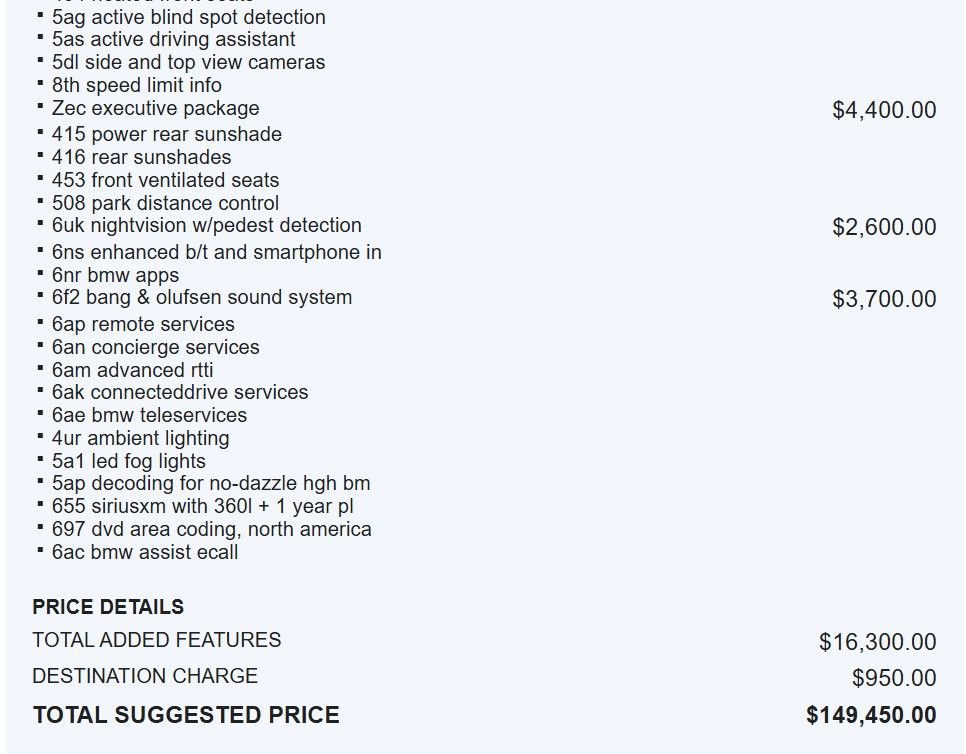
Task: Click the PRICE DETAILS heading
Action: click(x=108, y=607)
